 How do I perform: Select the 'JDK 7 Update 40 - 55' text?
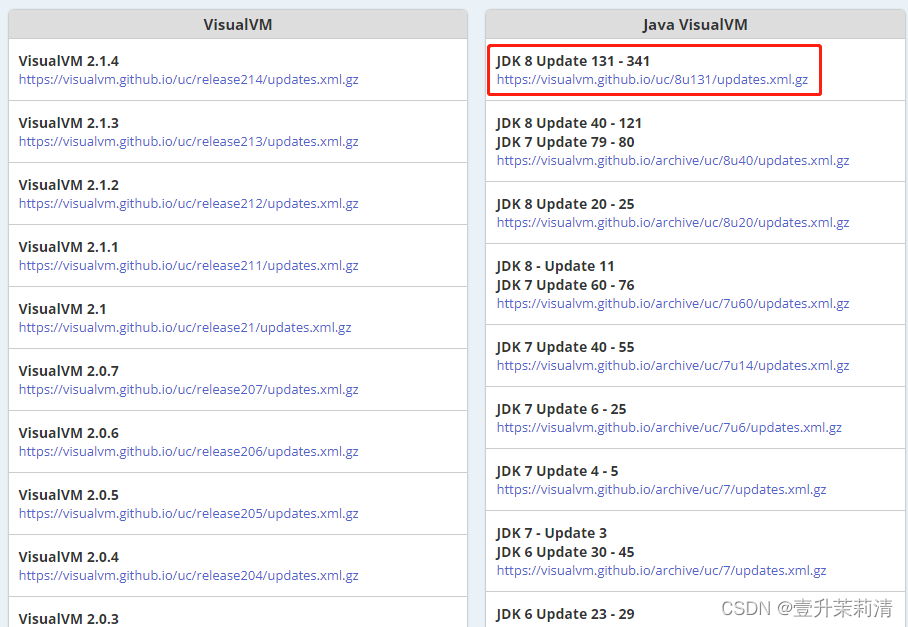(565, 347)
